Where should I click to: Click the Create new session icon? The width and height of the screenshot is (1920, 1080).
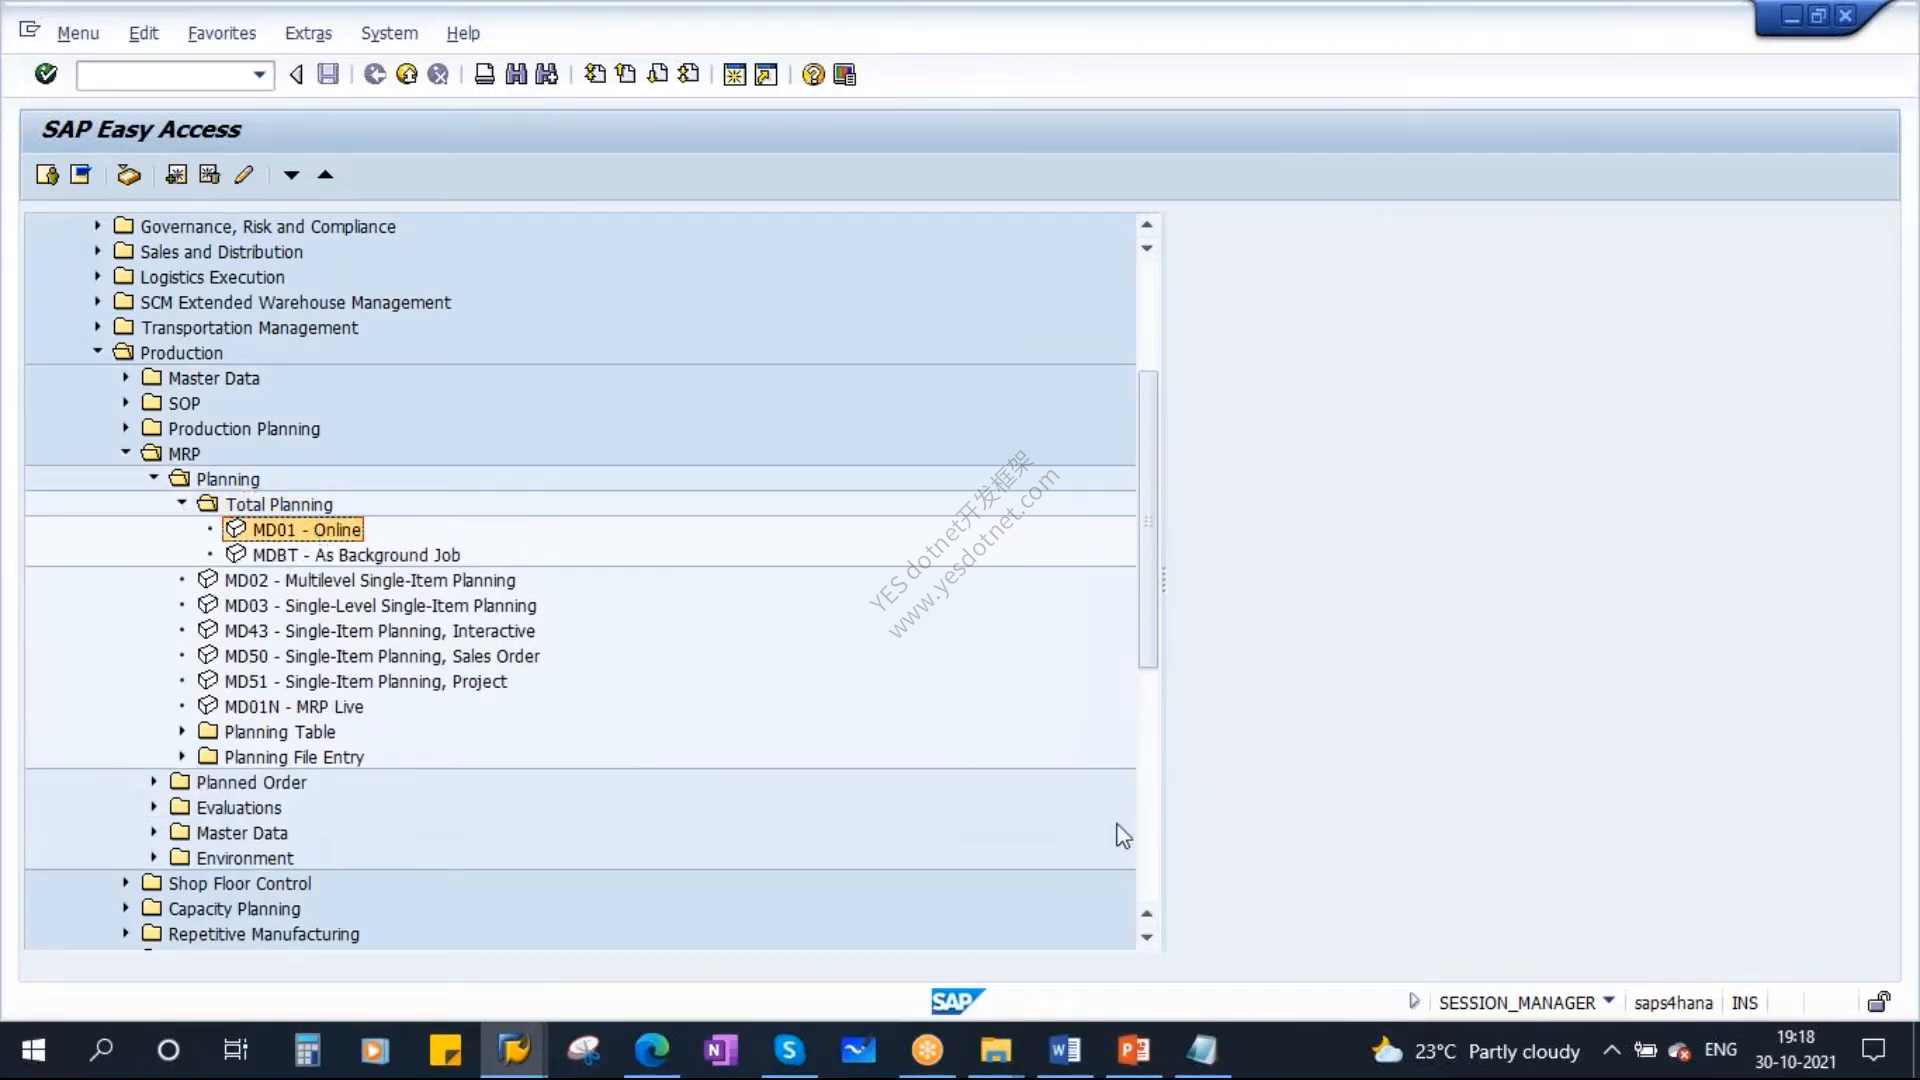click(x=734, y=74)
